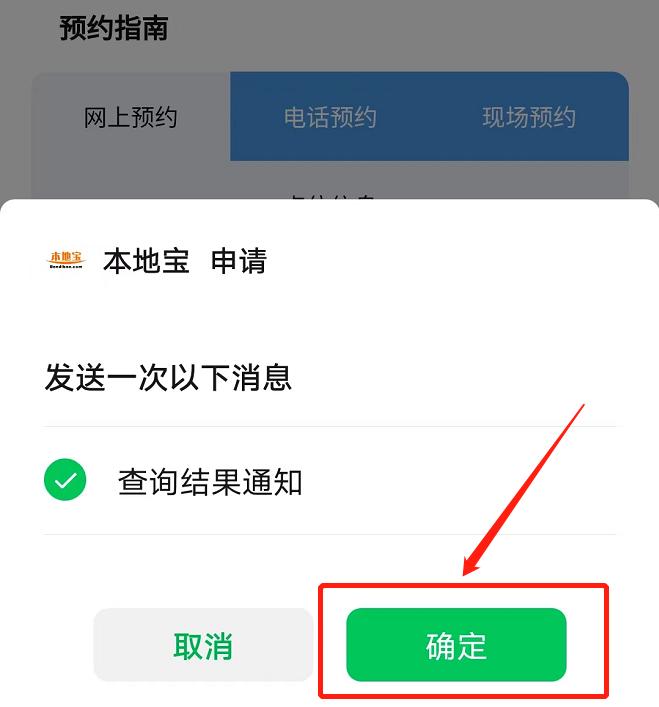Tap the 本地宝 app name text
This screenshot has height=707, width=659.
click(146, 261)
